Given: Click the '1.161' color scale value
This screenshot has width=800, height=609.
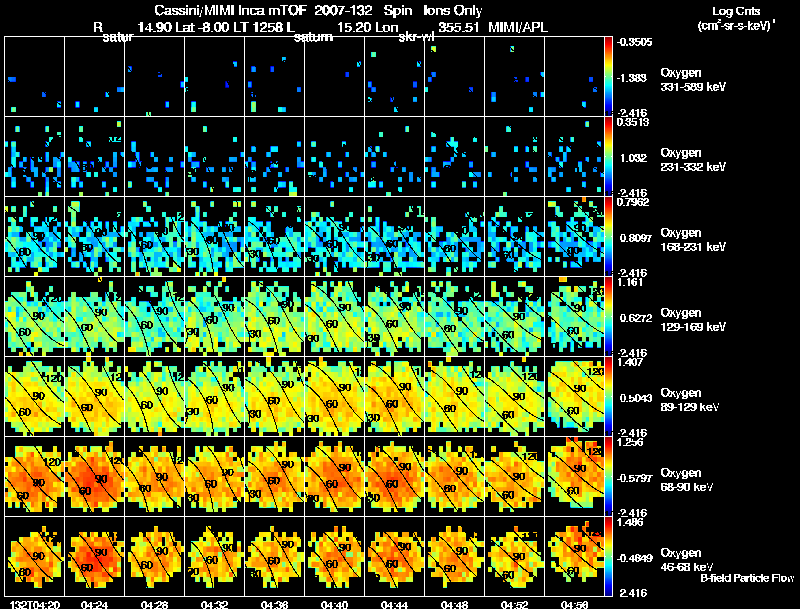Looking at the screenshot, I should click(630, 282).
